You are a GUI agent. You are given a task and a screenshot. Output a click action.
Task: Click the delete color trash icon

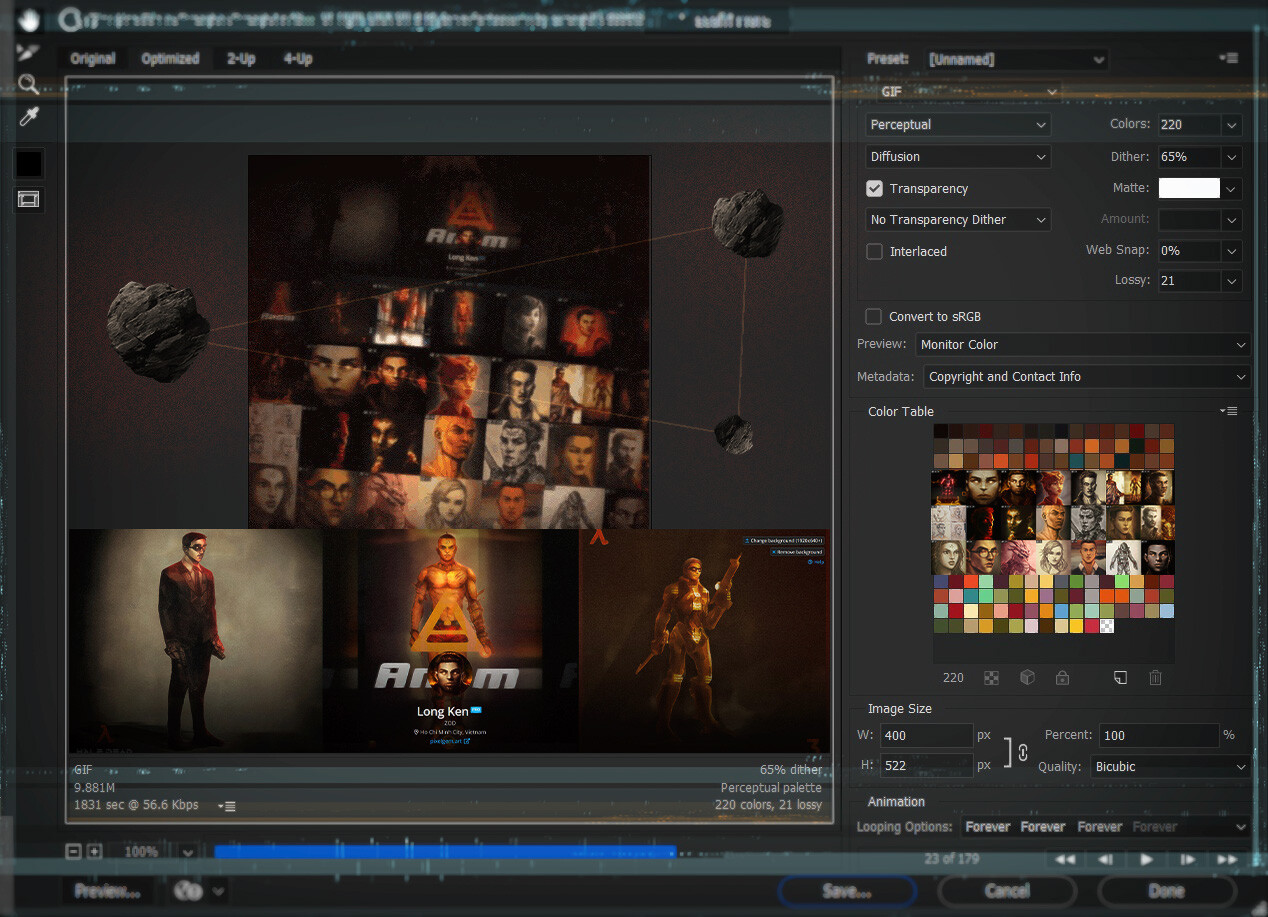[x=1155, y=678]
